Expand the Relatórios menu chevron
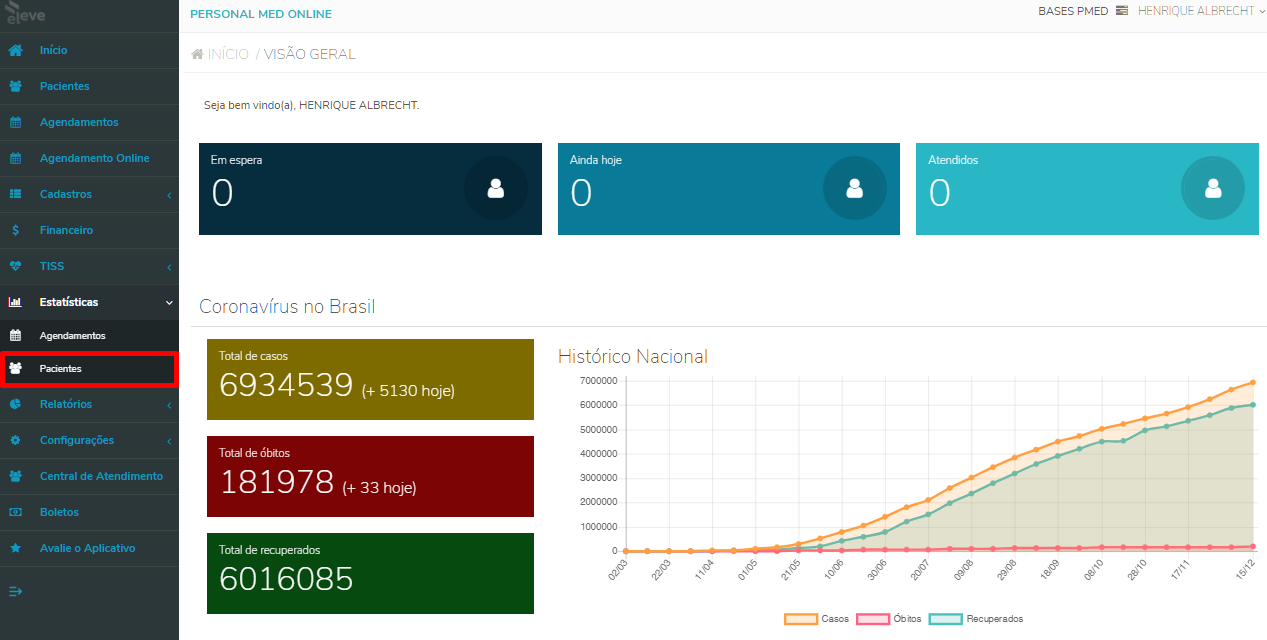The image size is (1267, 640). [x=169, y=405]
